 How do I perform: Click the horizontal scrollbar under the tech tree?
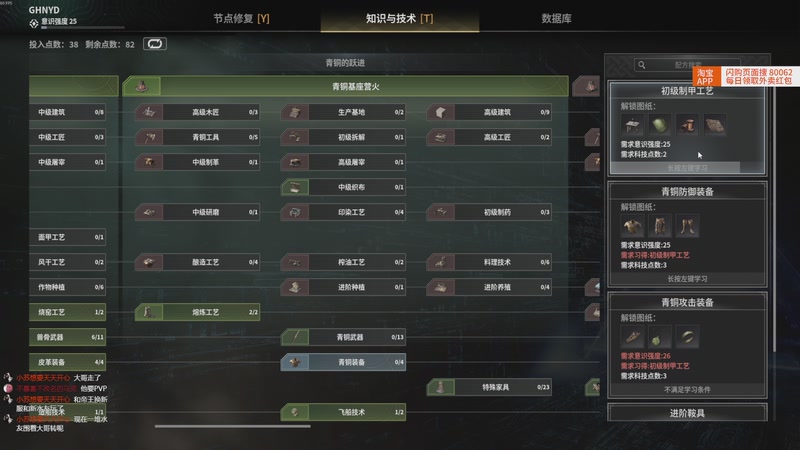(233, 426)
